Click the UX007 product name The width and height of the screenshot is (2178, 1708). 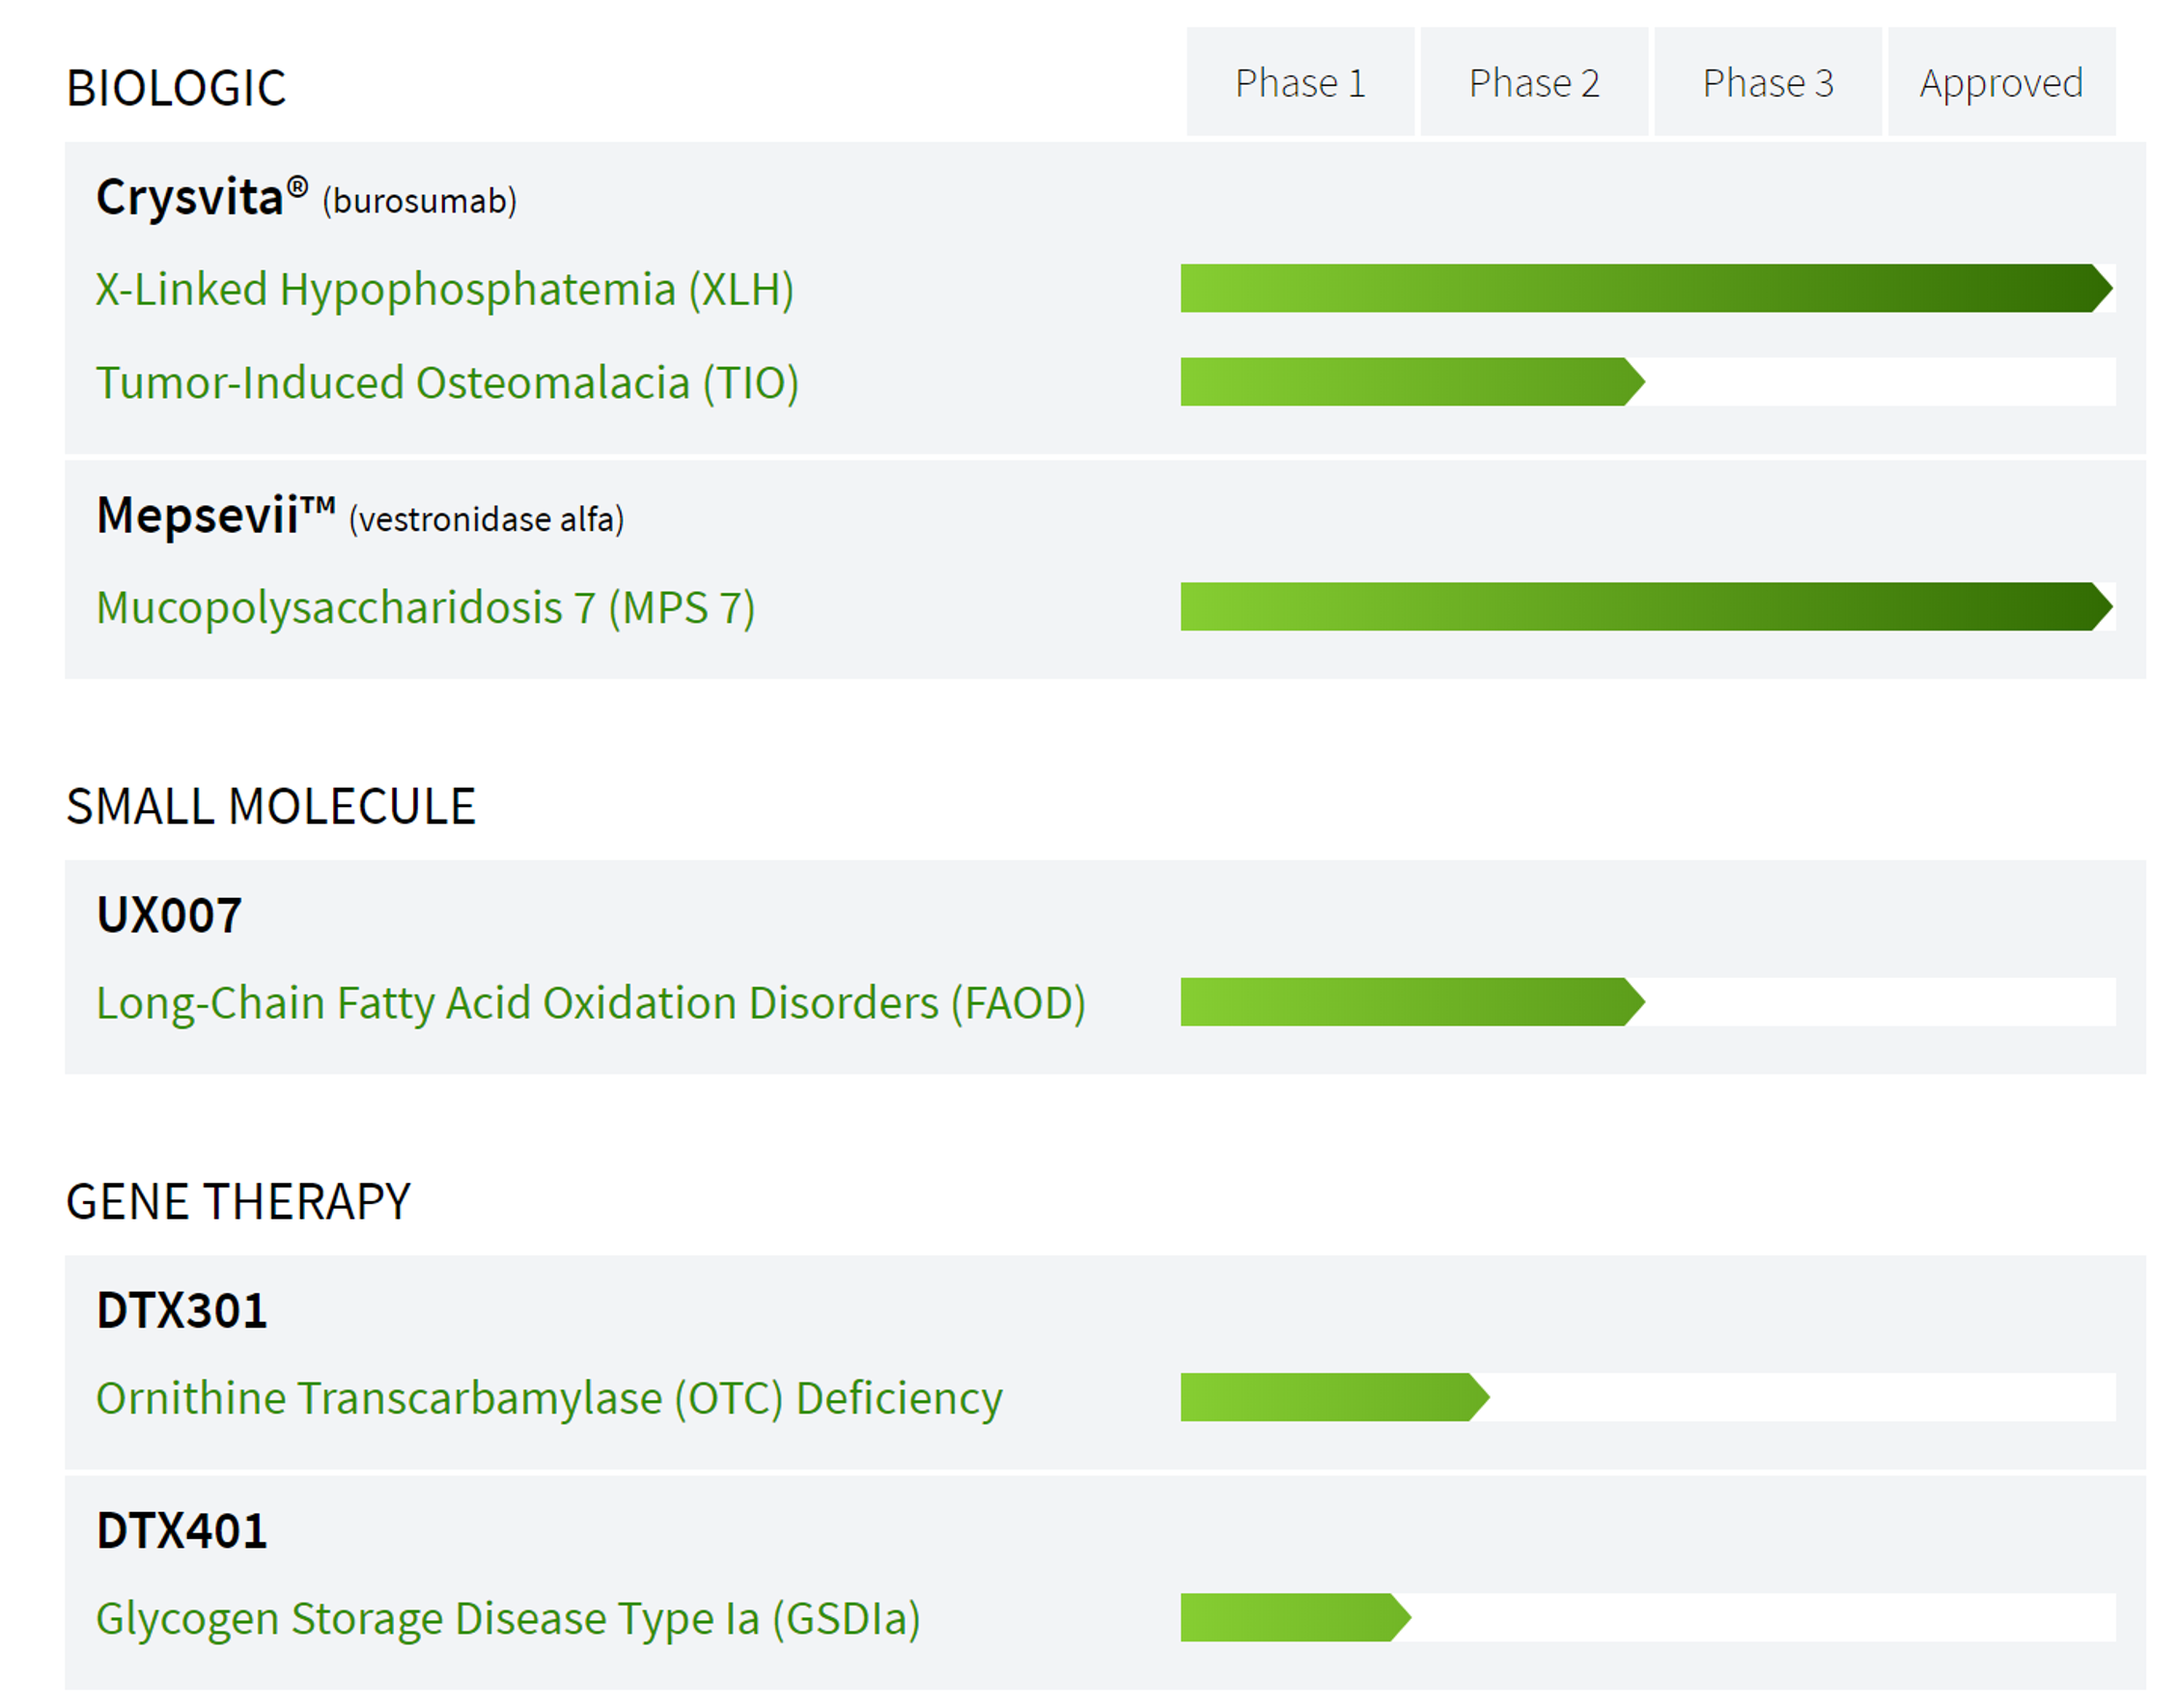coord(169,915)
